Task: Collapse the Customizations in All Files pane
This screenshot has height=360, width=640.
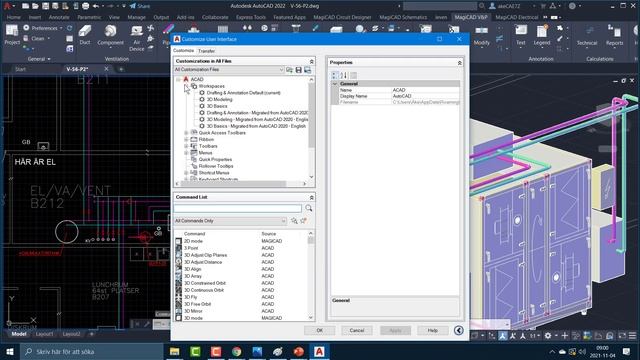Action: [x=311, y=61]
